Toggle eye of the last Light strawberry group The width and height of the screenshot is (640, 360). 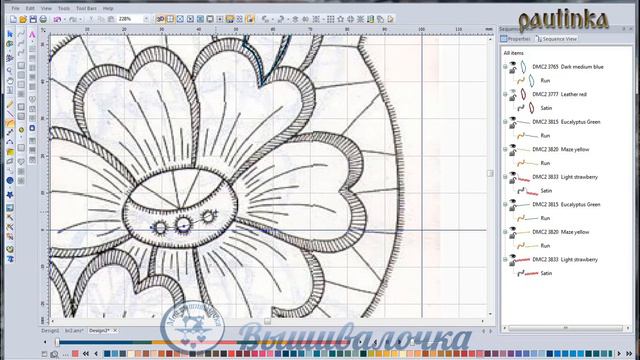tap(512, 257)
